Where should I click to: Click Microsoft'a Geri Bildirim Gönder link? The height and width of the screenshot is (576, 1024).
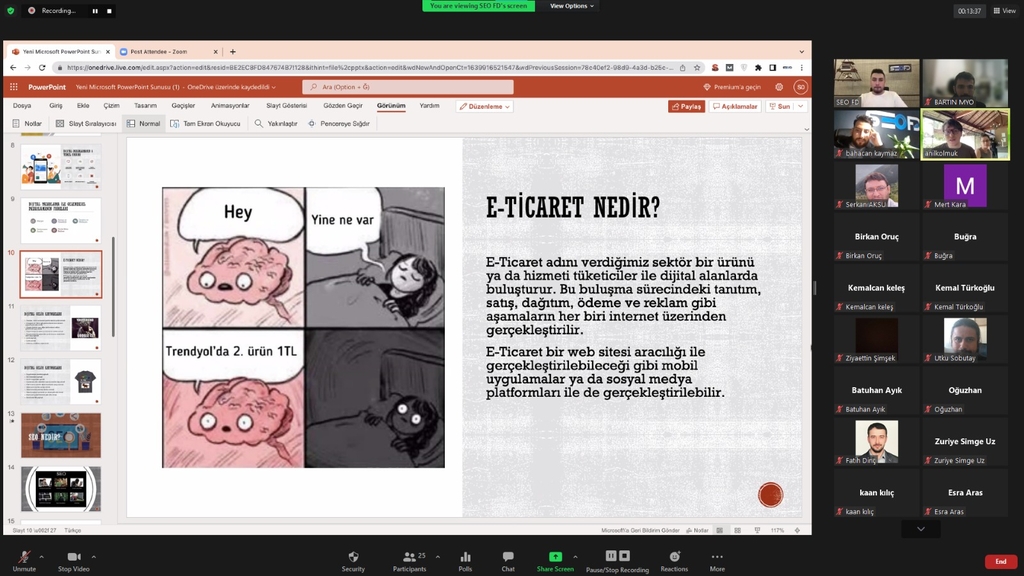(640, 530)
